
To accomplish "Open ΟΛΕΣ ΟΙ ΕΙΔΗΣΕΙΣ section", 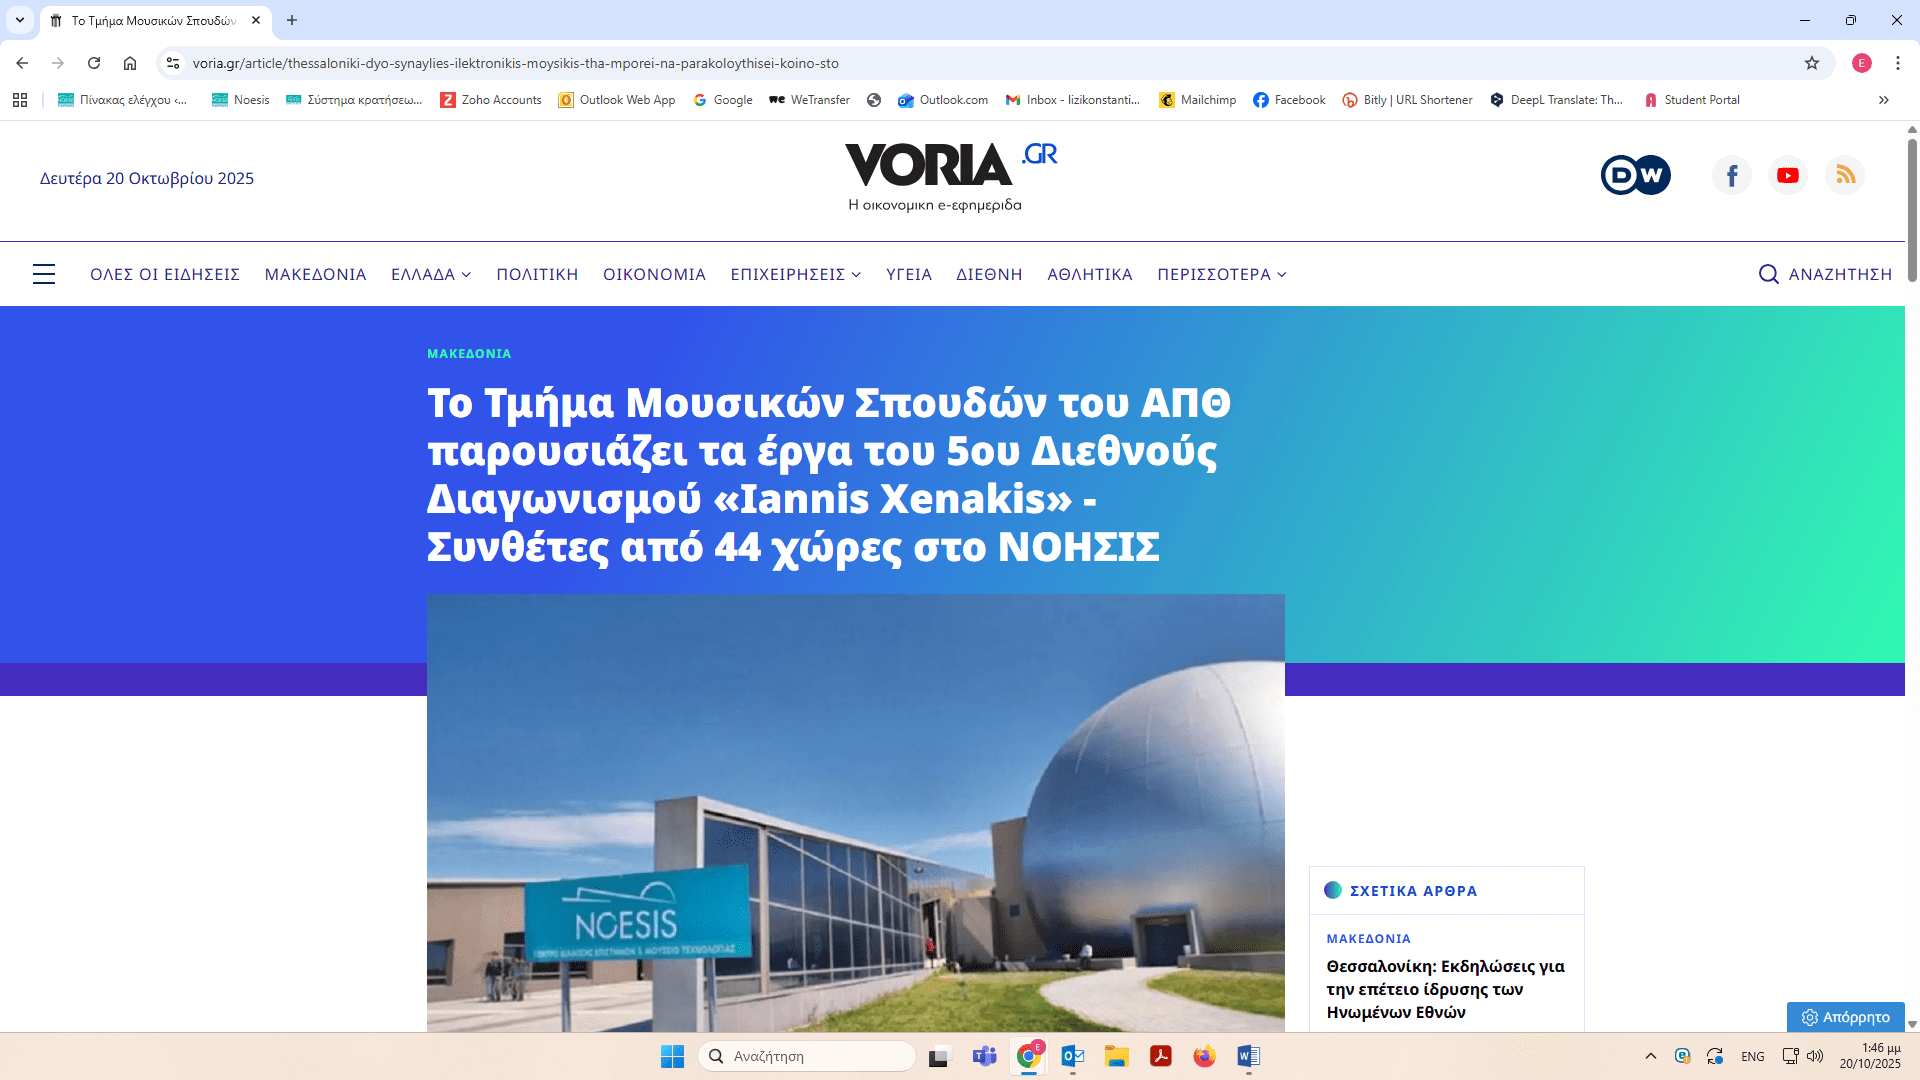I will coord(165,274).
